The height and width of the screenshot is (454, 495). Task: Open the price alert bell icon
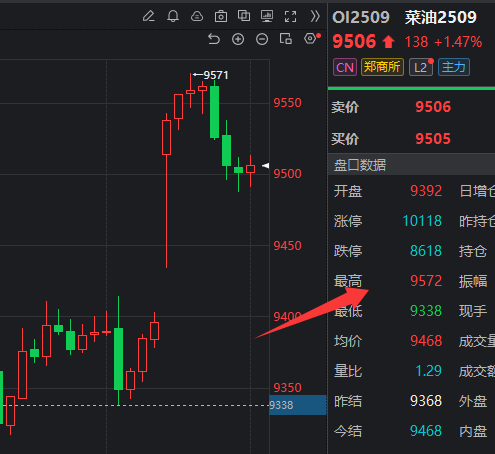coord(173,16)
